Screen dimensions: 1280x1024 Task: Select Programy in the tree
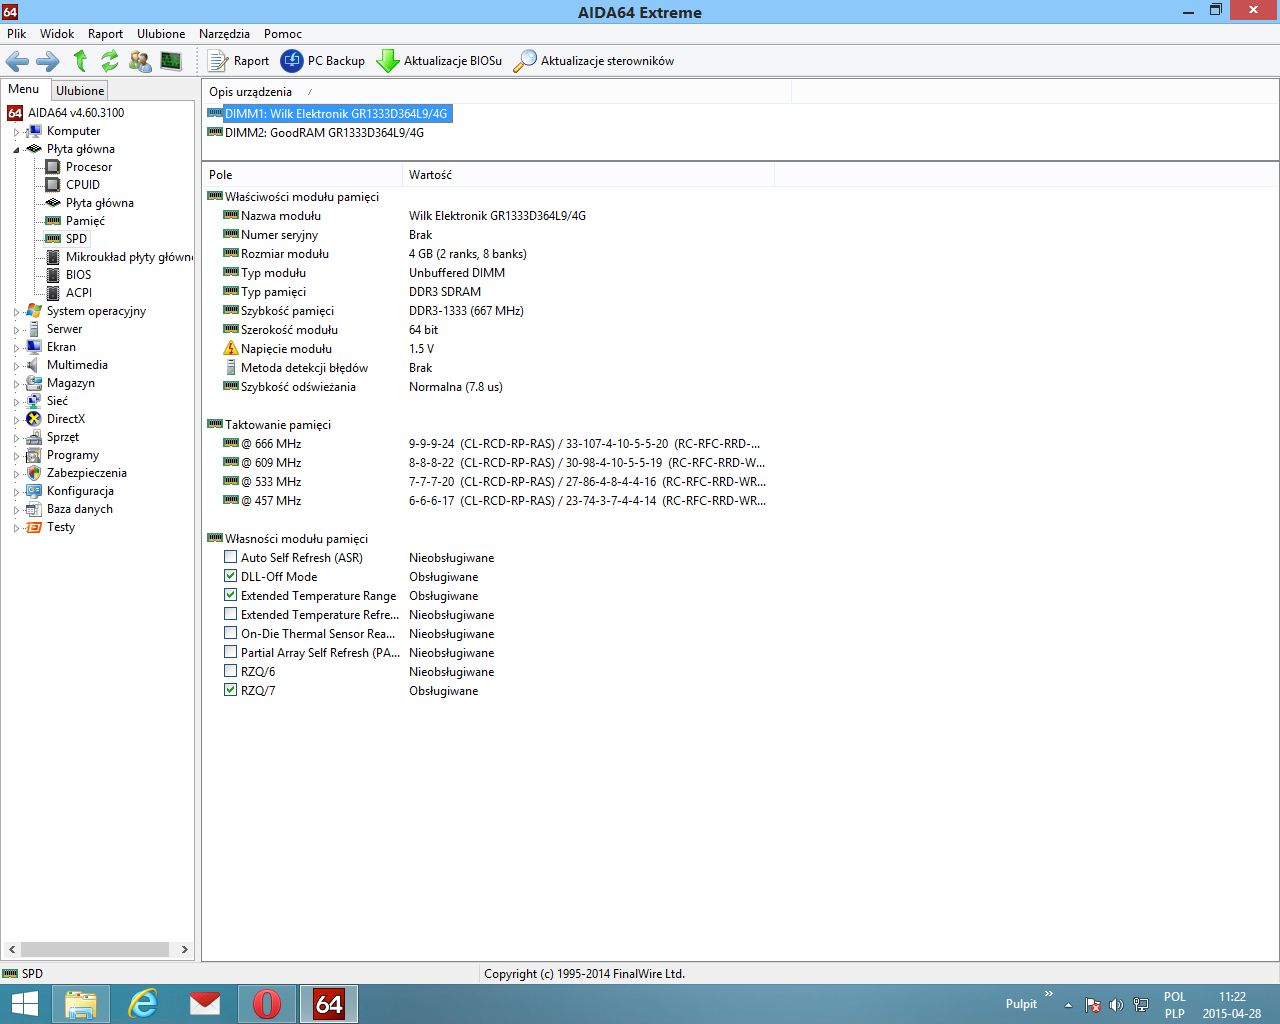pos(73,455)
